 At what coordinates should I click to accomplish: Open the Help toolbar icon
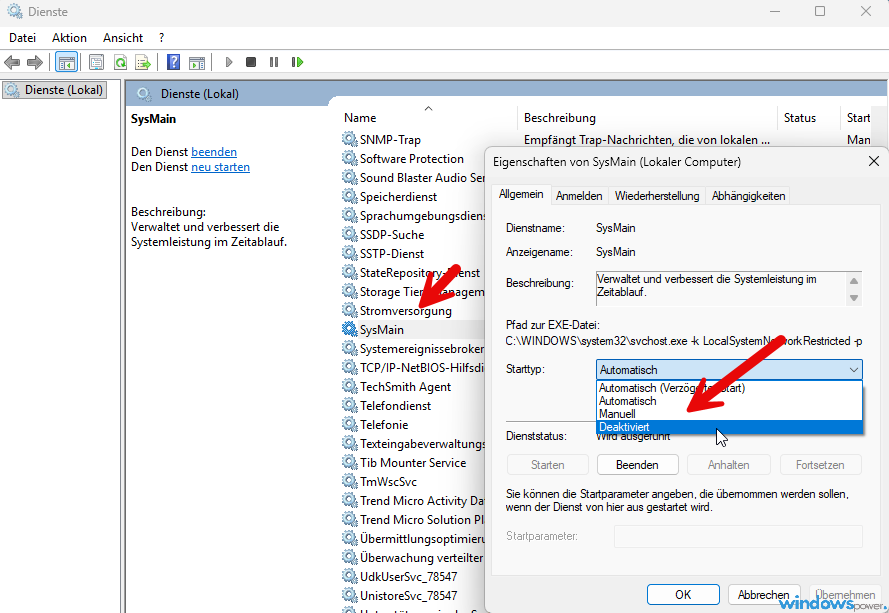pos(173,62)
